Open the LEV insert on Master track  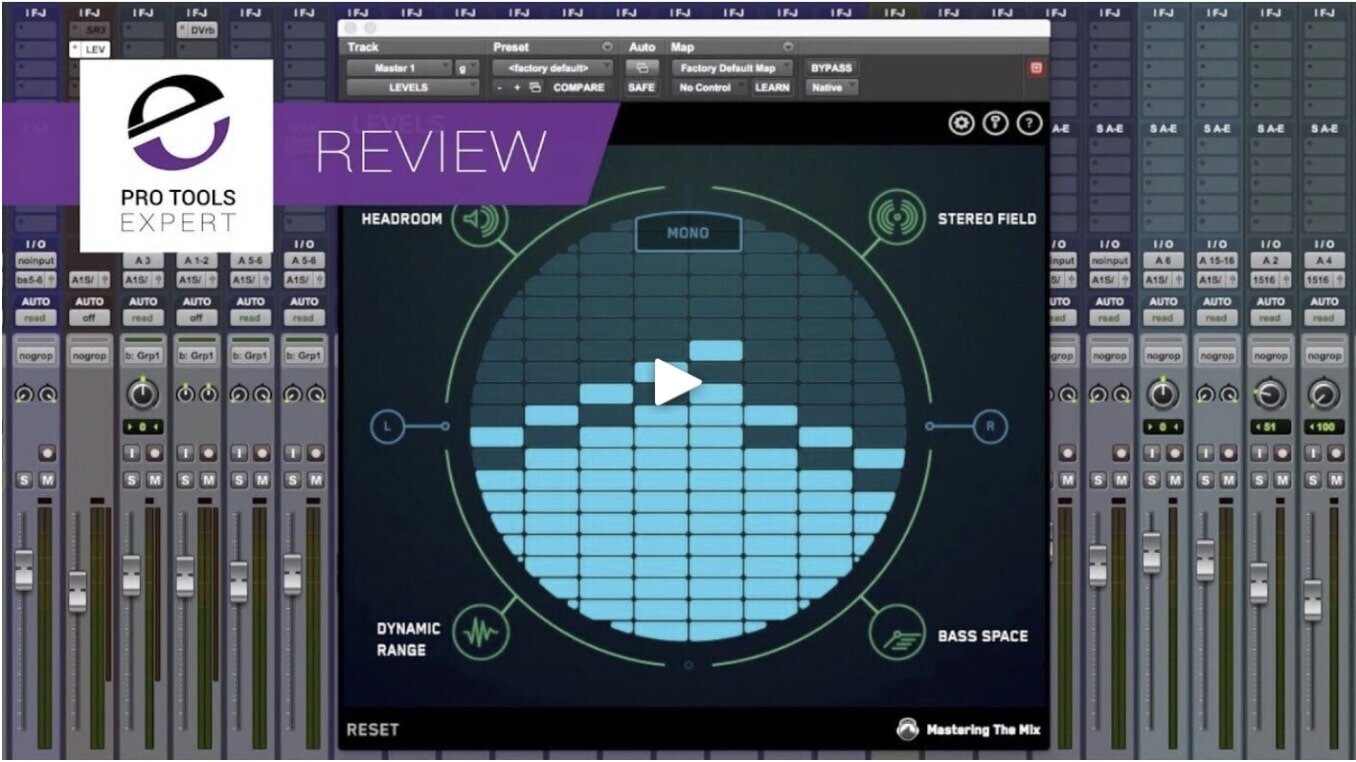coord(90,49)
